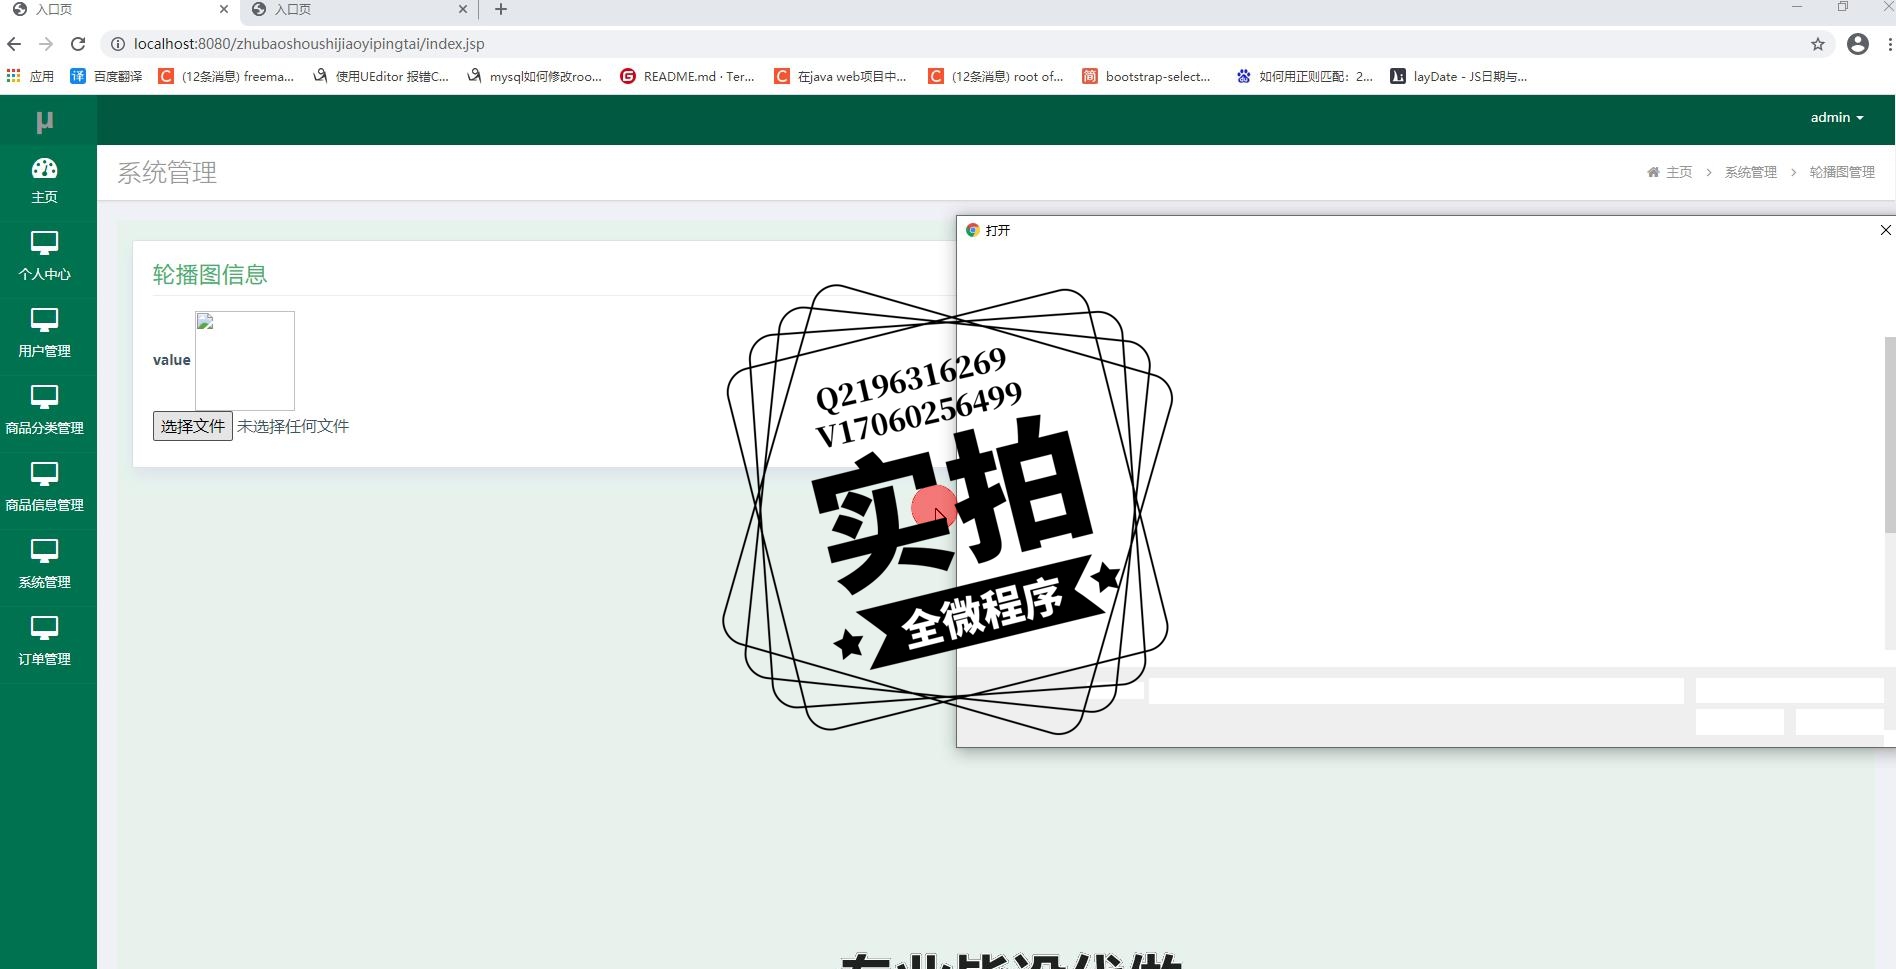Viewport: 1896px width, 969px height.
Task: Click the μ logo at the sidebar top
Action: coord(44,121)
